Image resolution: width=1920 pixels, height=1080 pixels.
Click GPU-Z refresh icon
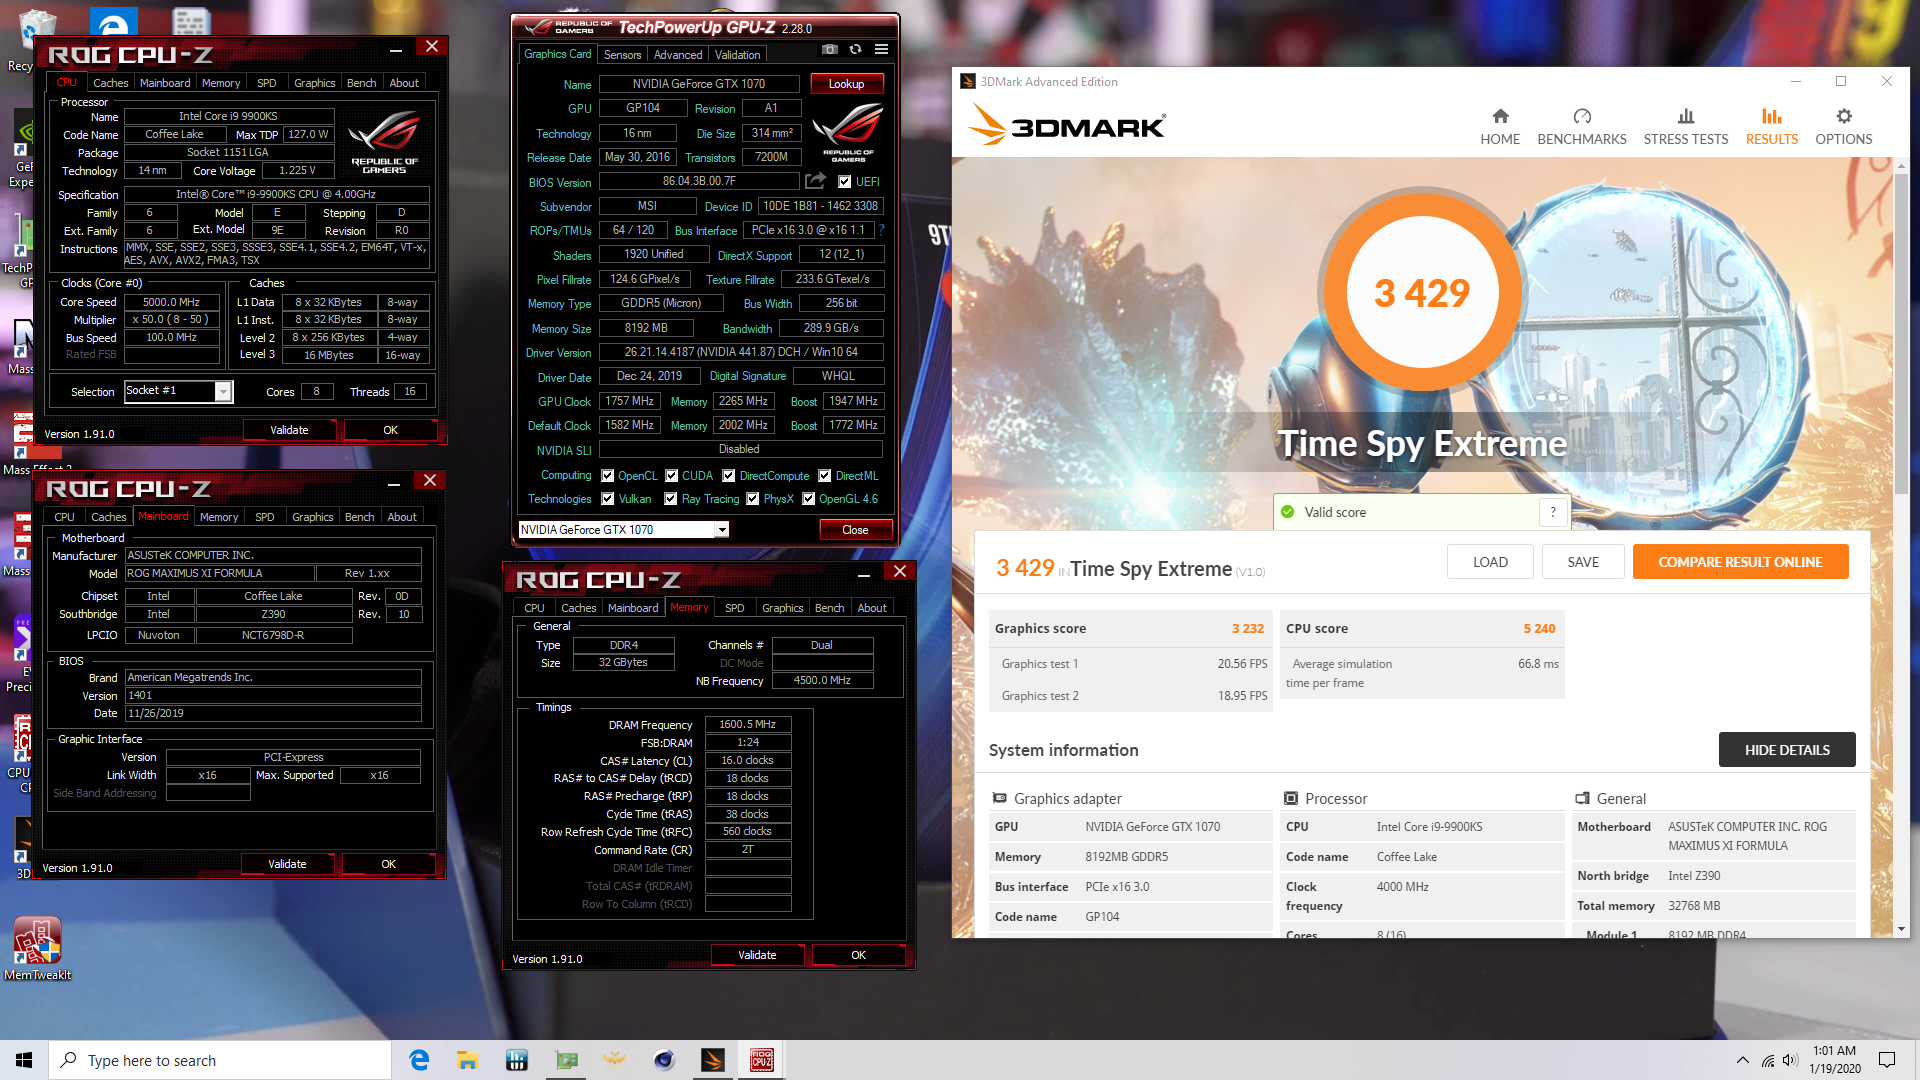(x=855, y=49)
